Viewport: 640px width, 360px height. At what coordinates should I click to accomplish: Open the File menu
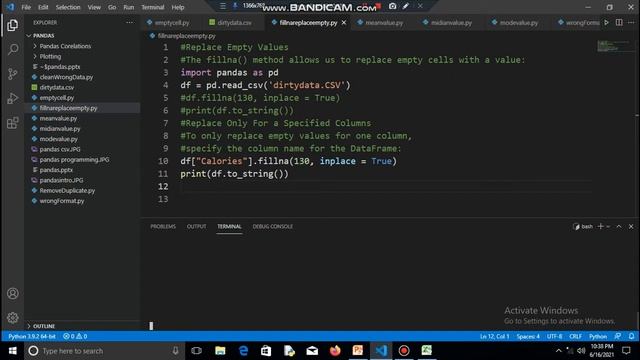(26, 7)
